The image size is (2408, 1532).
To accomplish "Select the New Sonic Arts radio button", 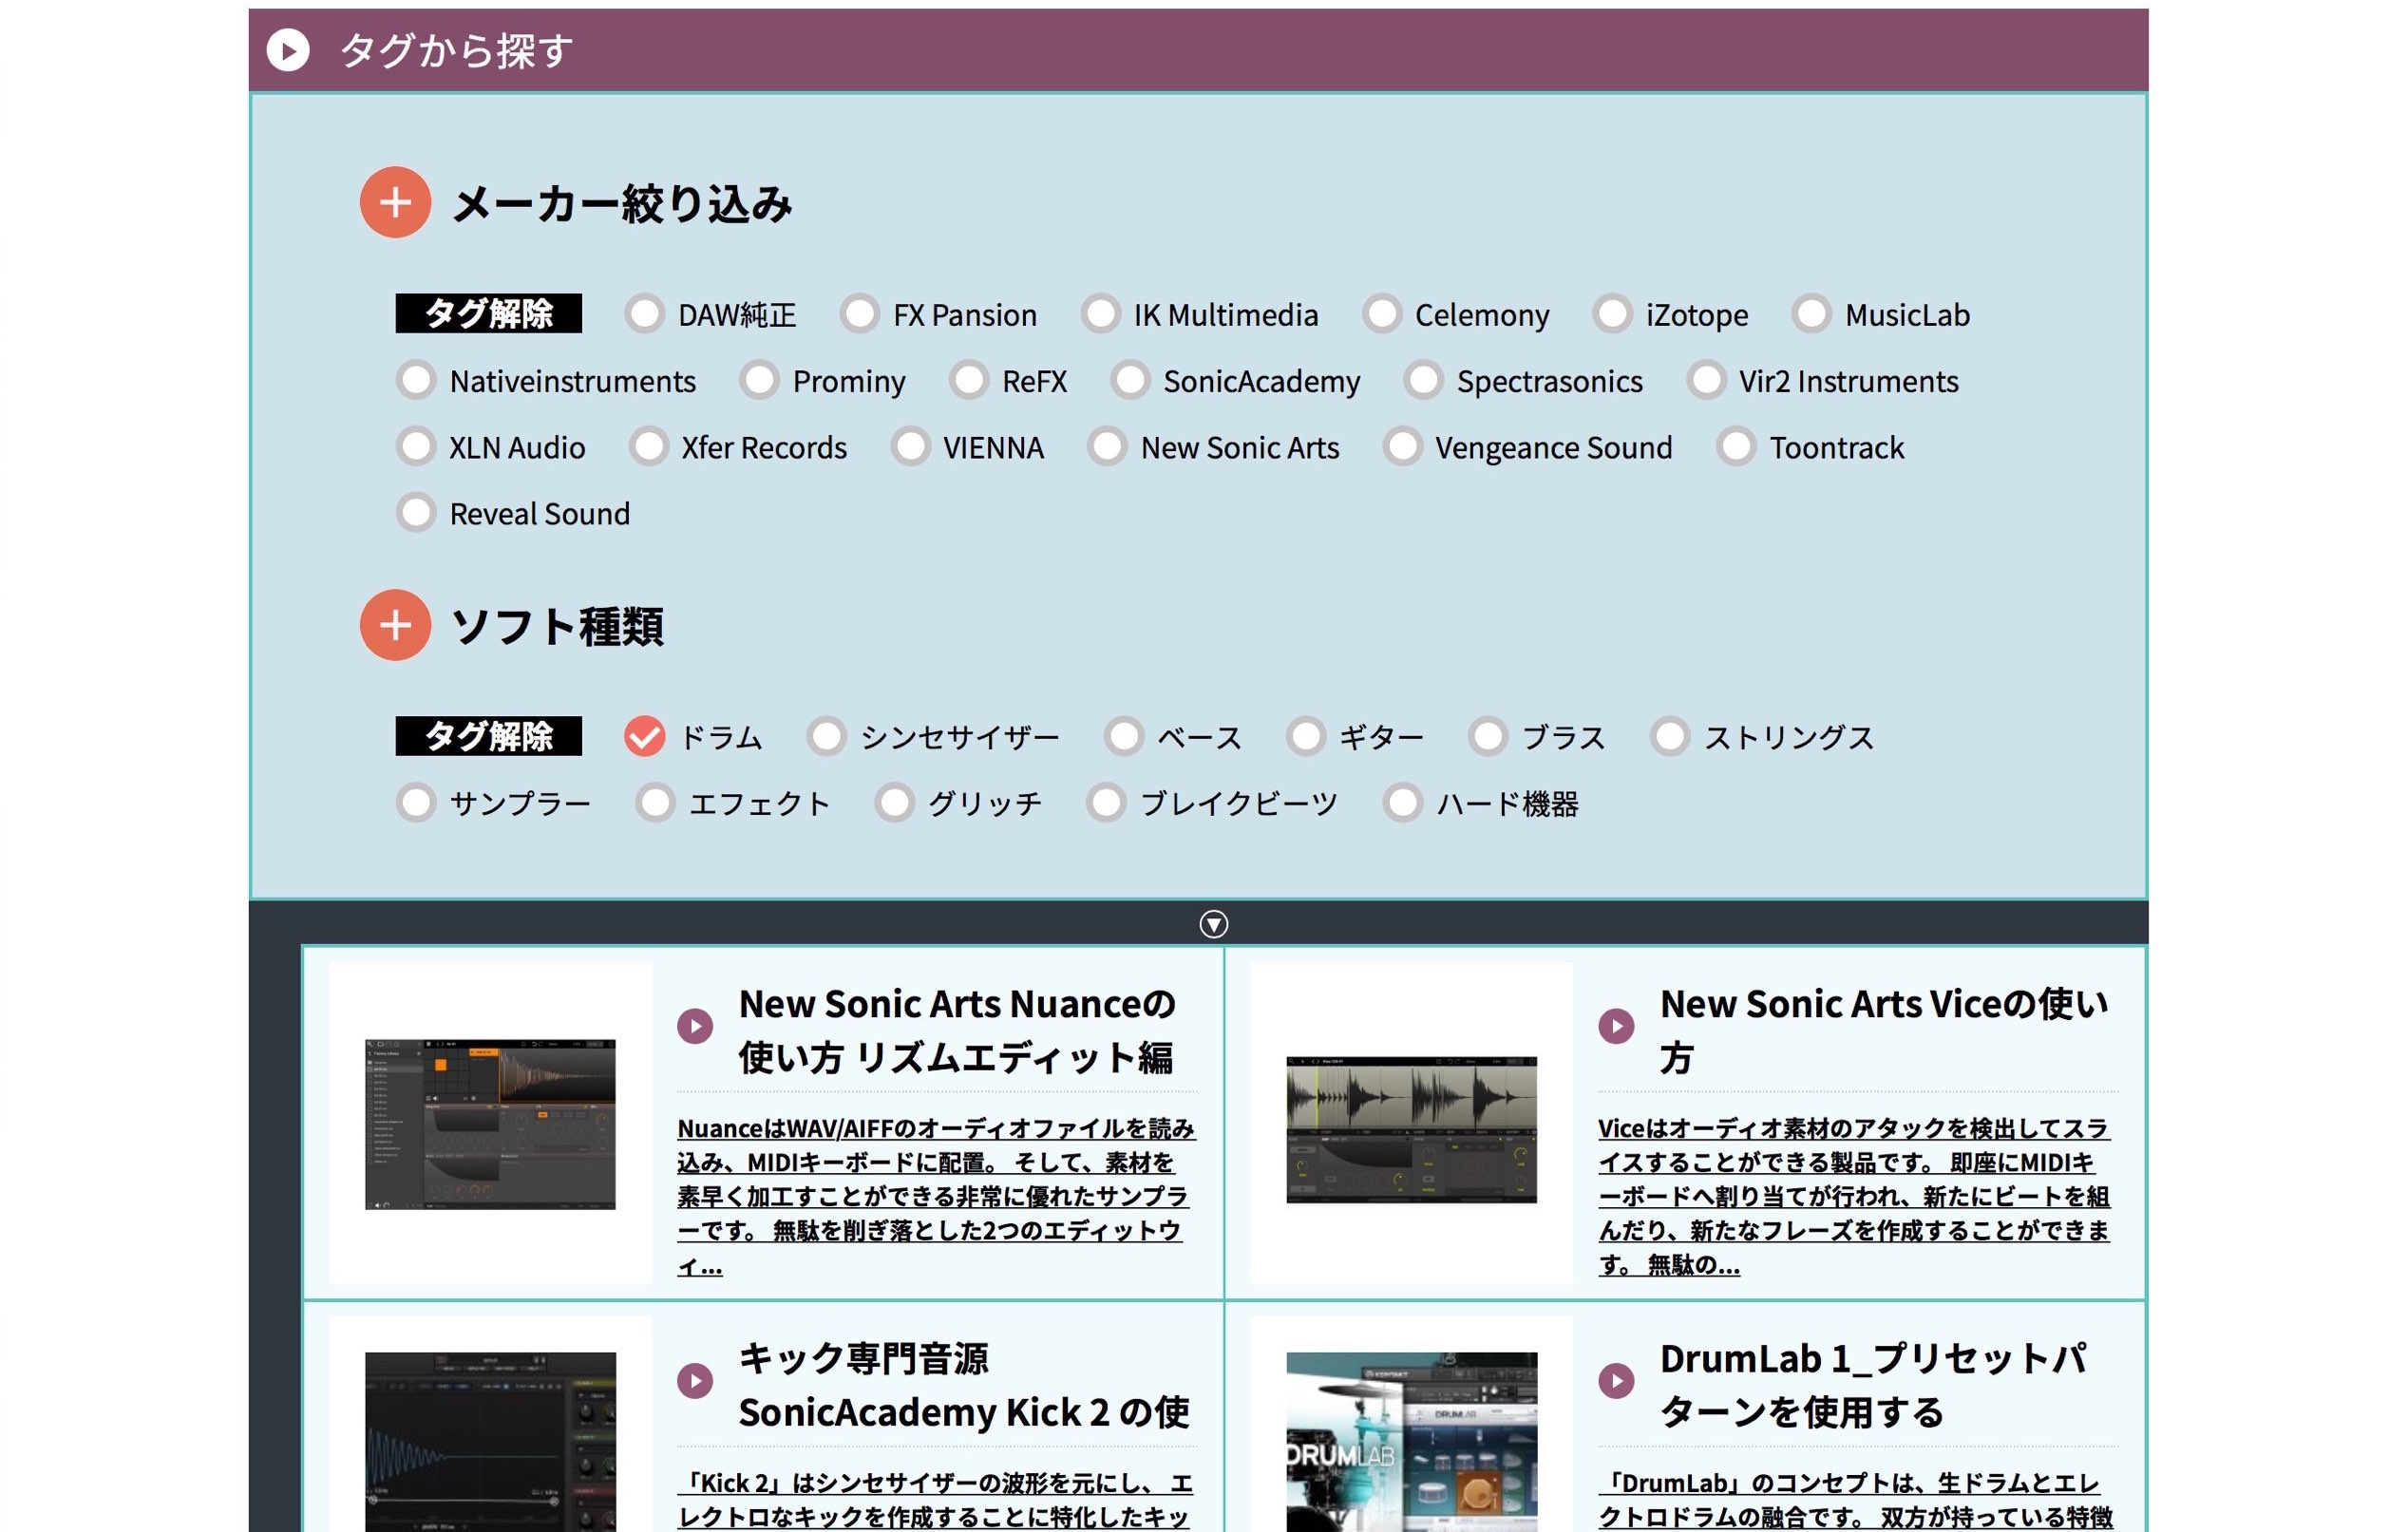I will point(1107,446).
